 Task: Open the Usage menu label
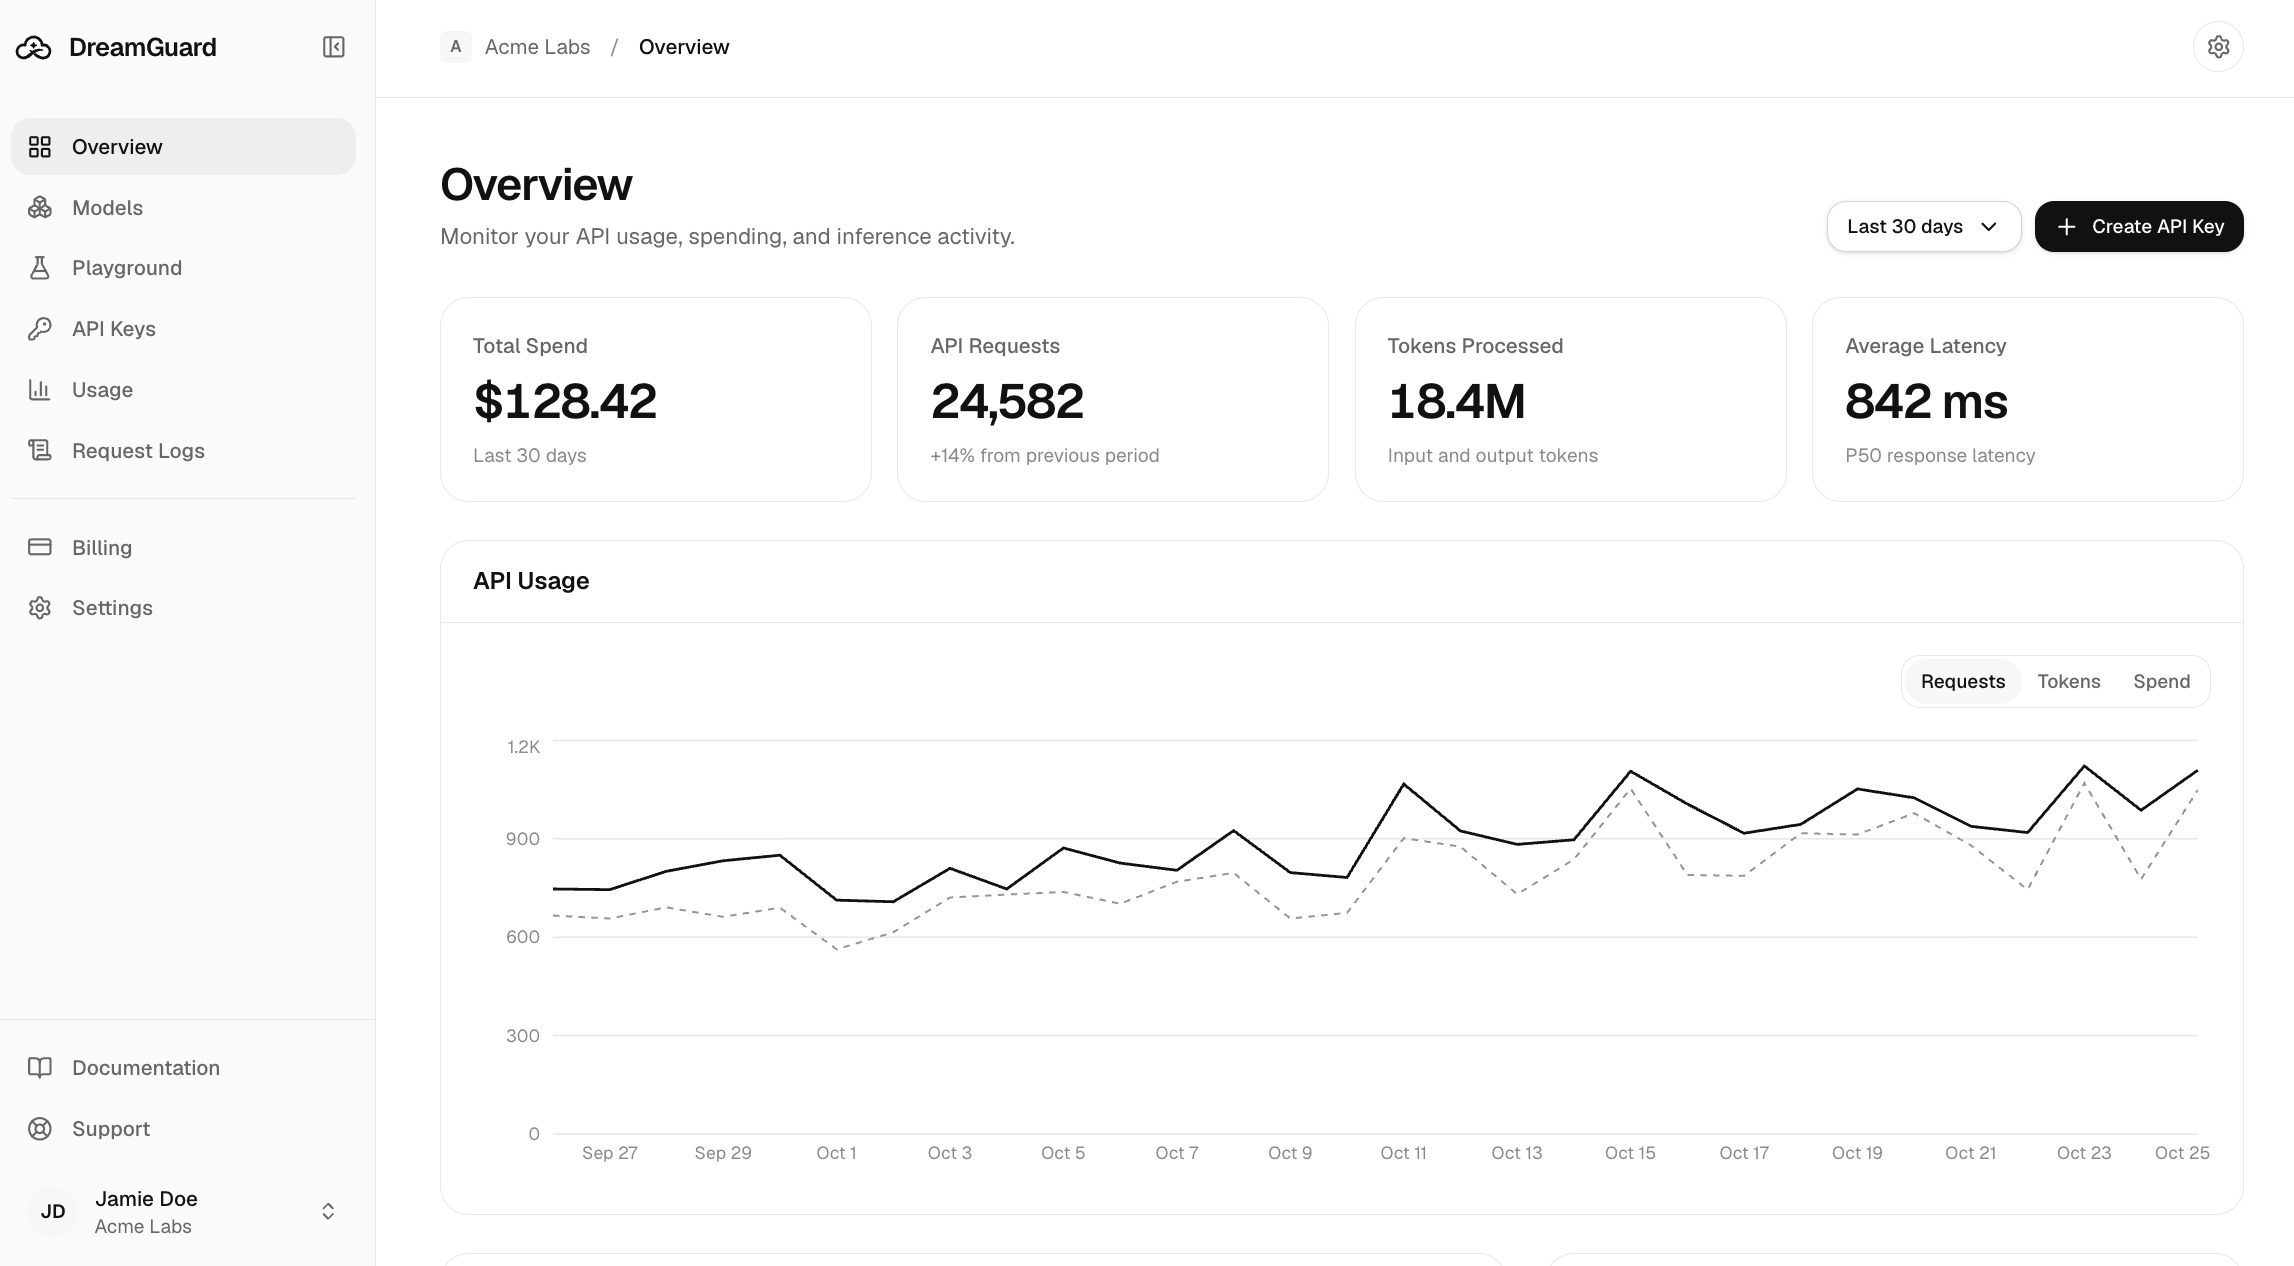(102, 390)
